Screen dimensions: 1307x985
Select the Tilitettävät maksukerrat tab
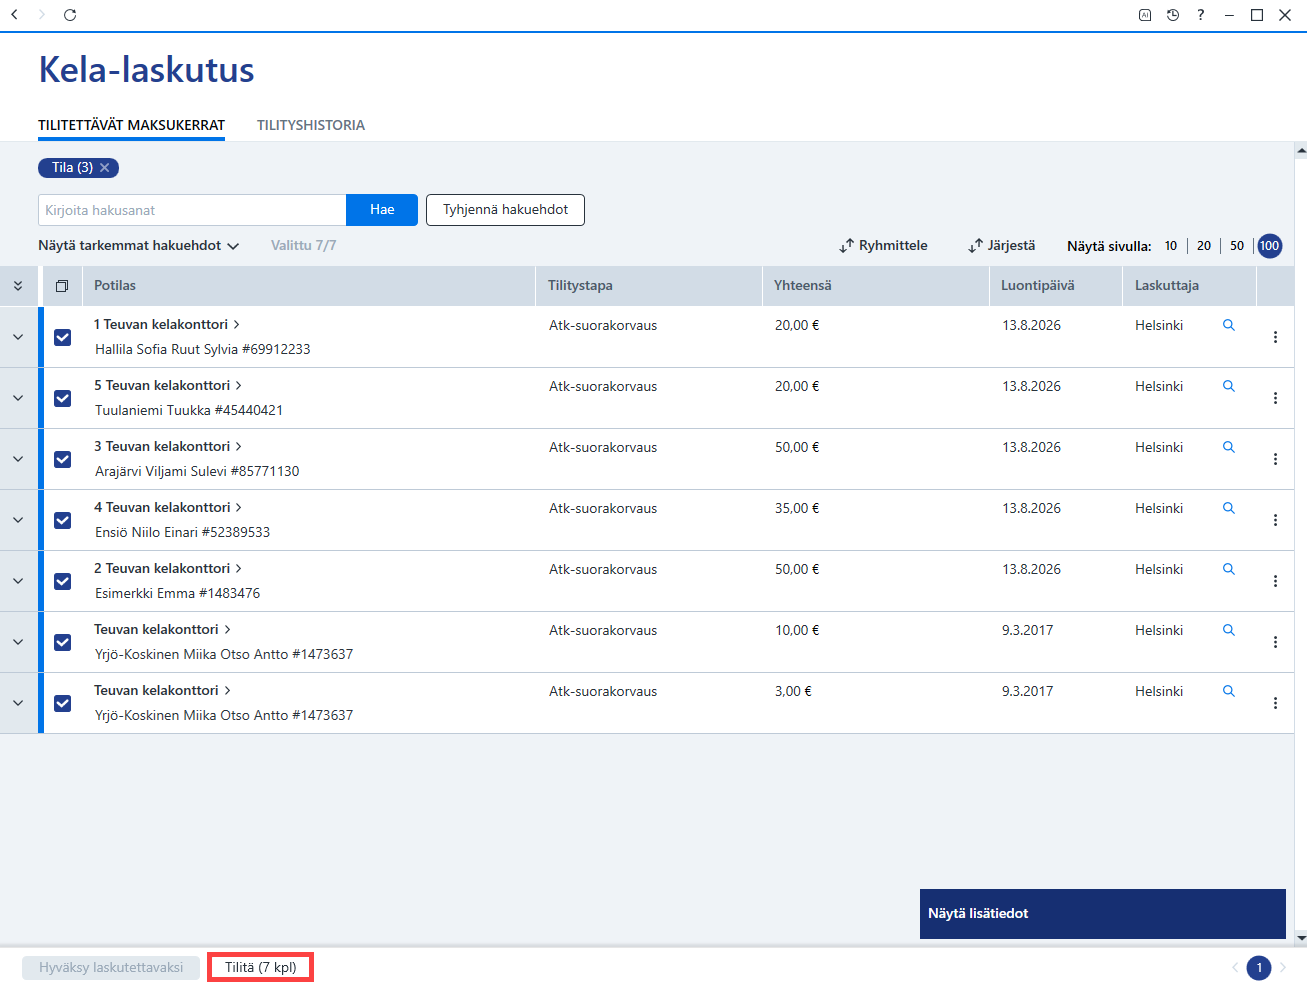tap(131, 125)
